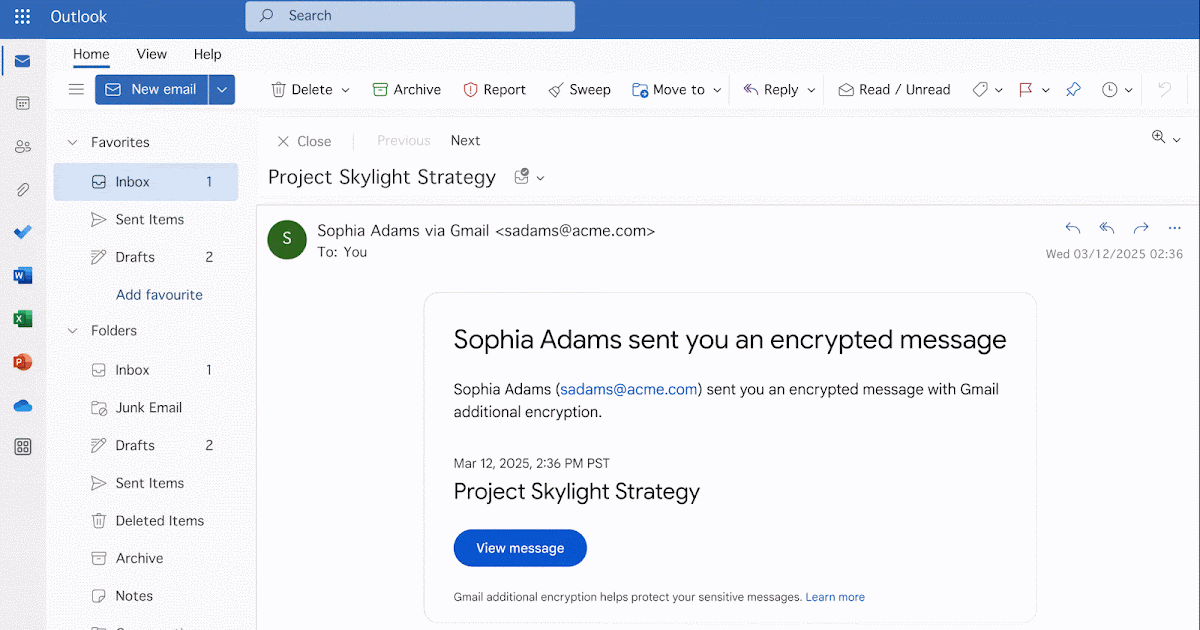Image resolution: width=1200 pixels, height=630 pixels.
Task: Launch Word from the app rail
Action: pyautogui.click(x=22, y=275)
